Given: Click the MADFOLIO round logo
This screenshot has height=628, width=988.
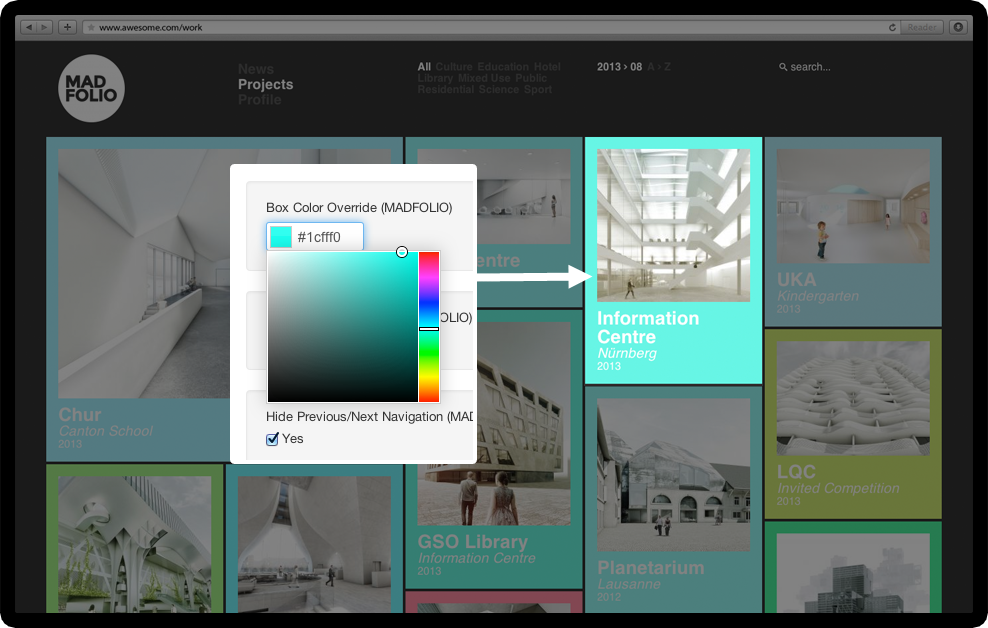Looking at the screenshot, I should 91,88.
